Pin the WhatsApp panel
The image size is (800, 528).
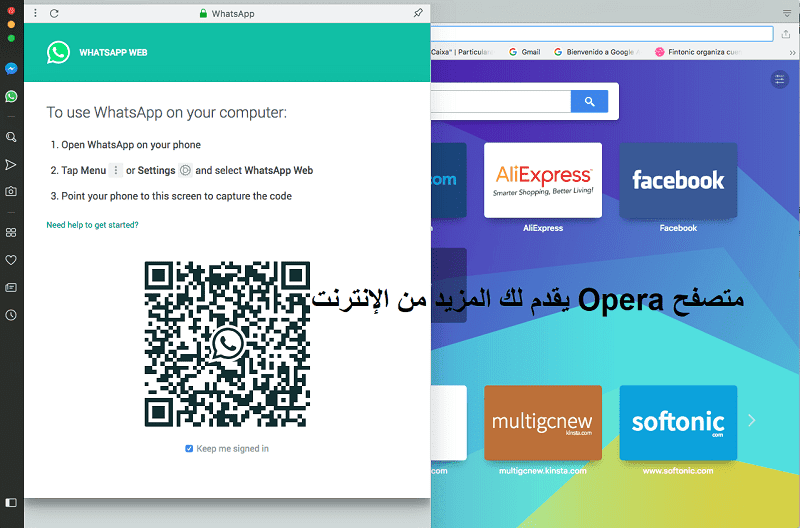pos(418,13)
